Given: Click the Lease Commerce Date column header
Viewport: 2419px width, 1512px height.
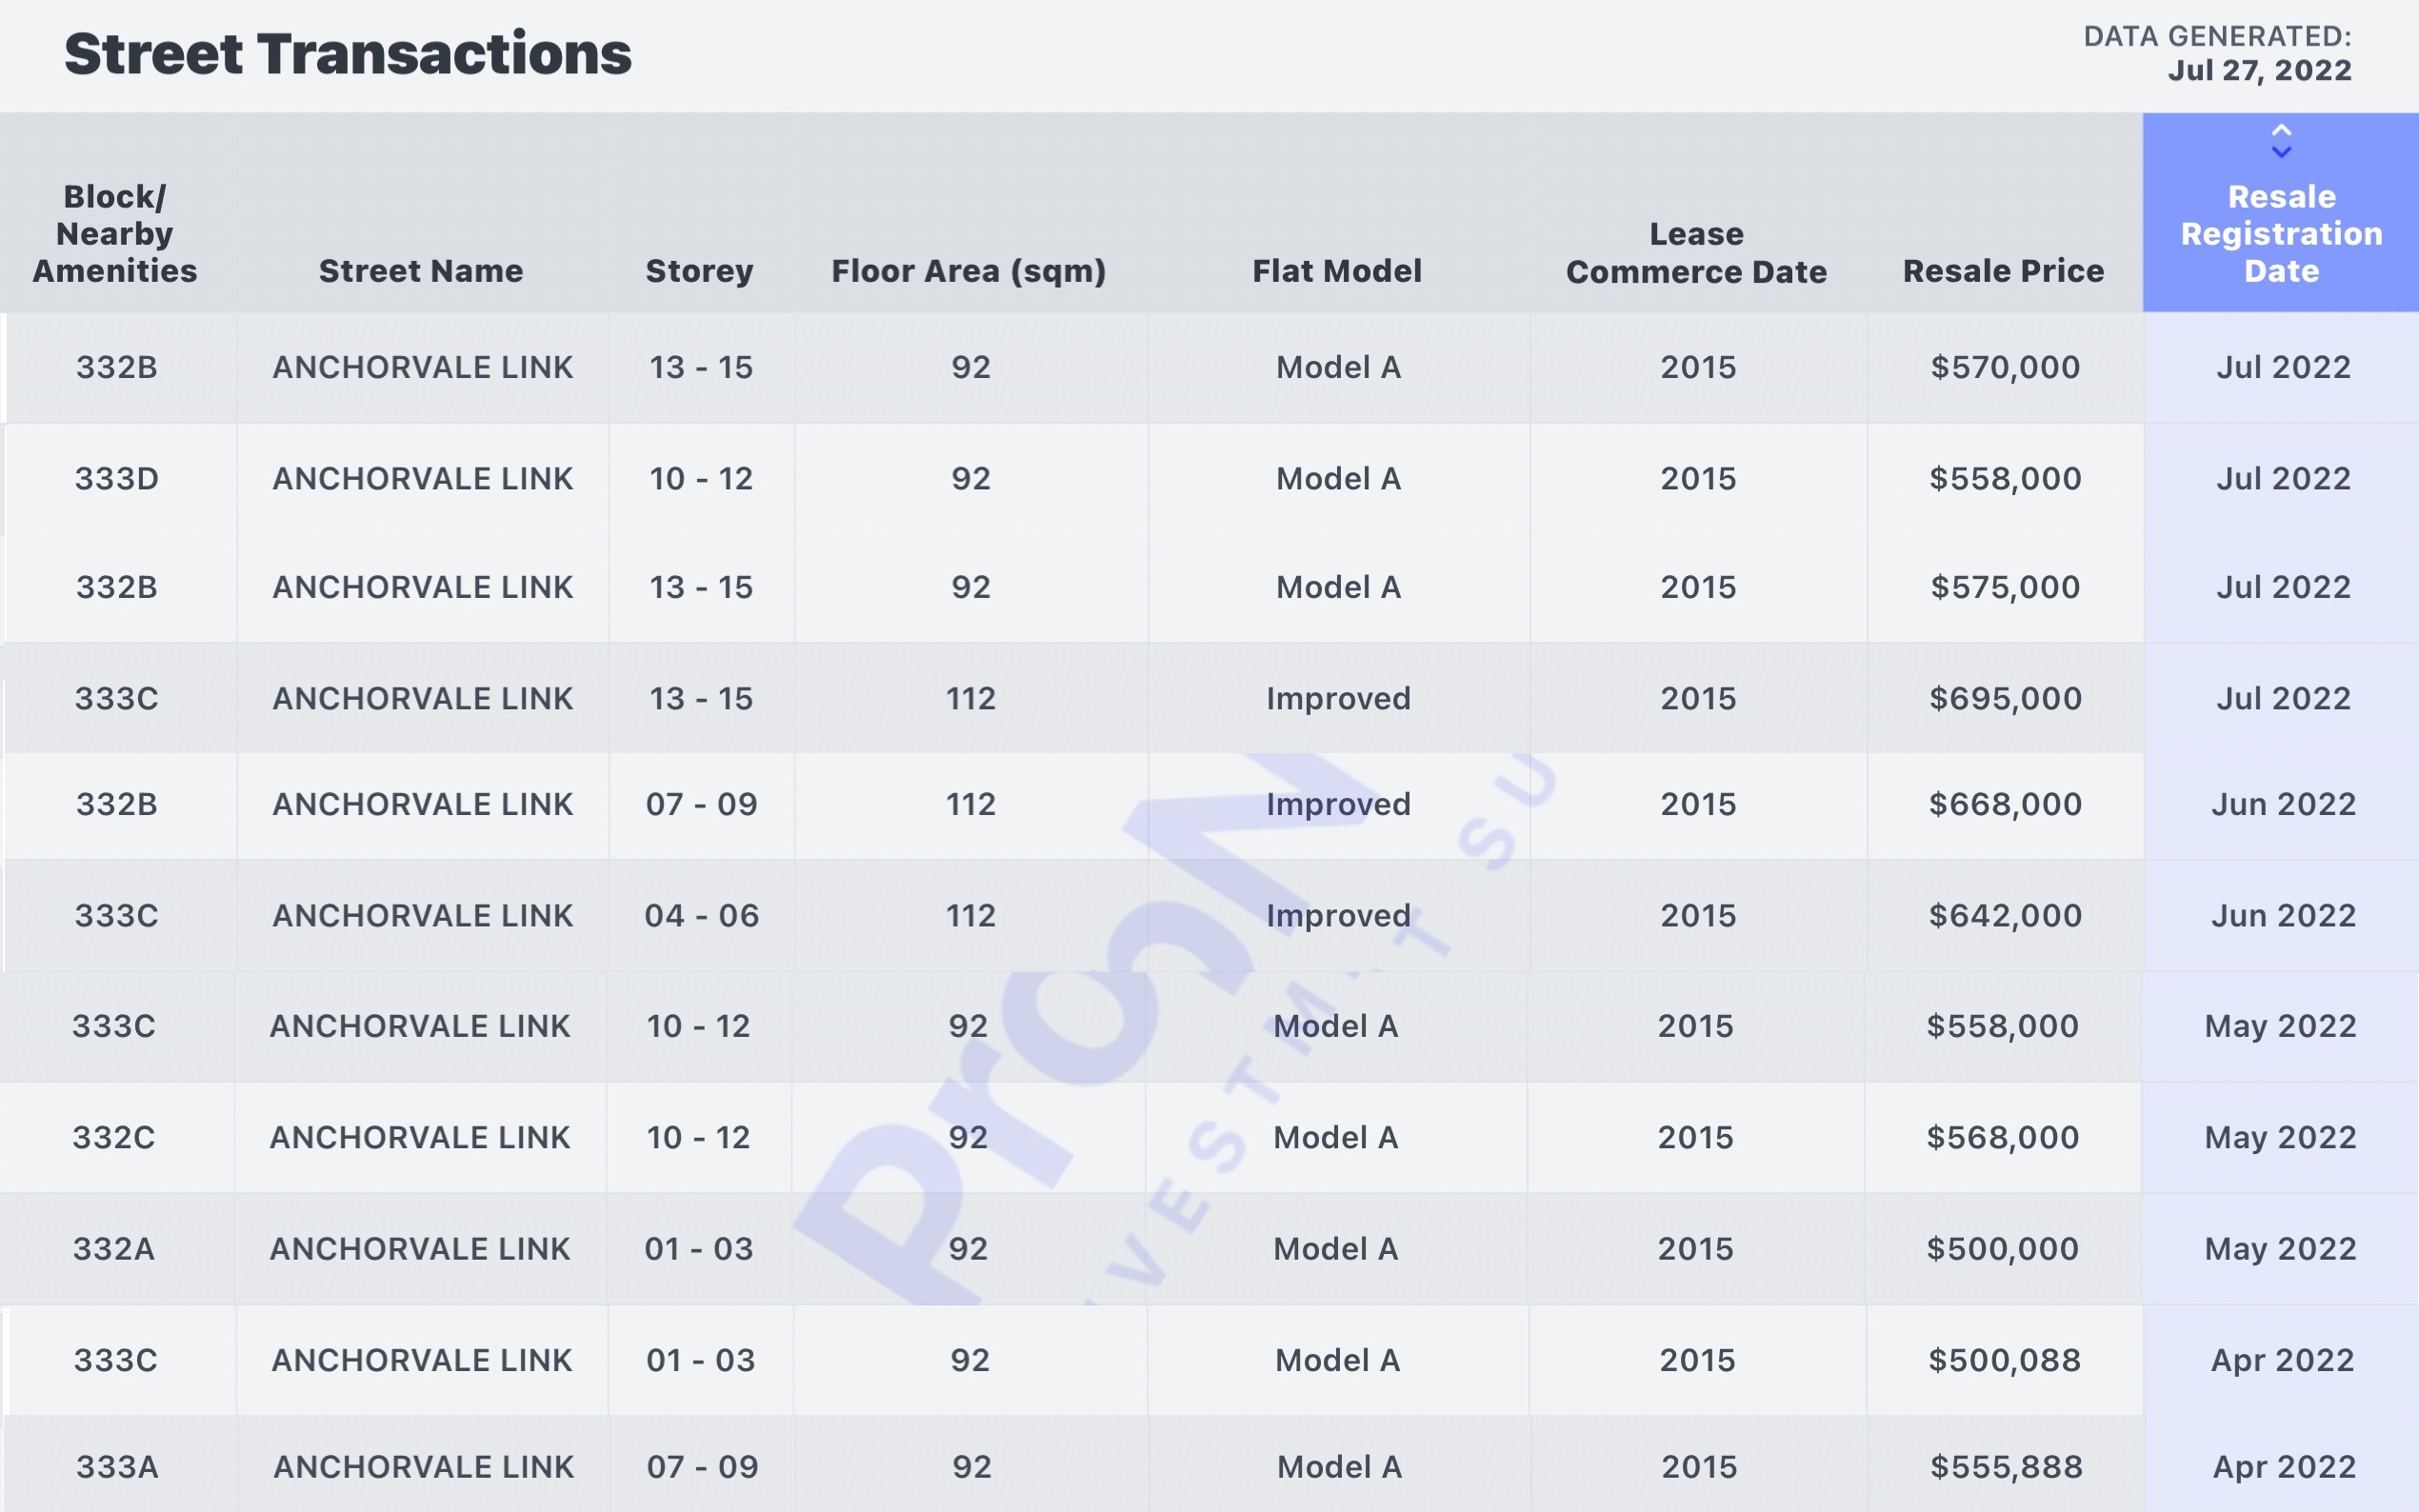Looking at the screenshot, I should tap(1696, 253).
